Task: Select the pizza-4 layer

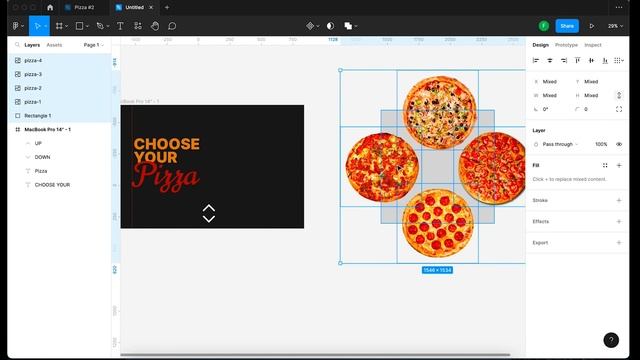Action: [x=60, y=60]
